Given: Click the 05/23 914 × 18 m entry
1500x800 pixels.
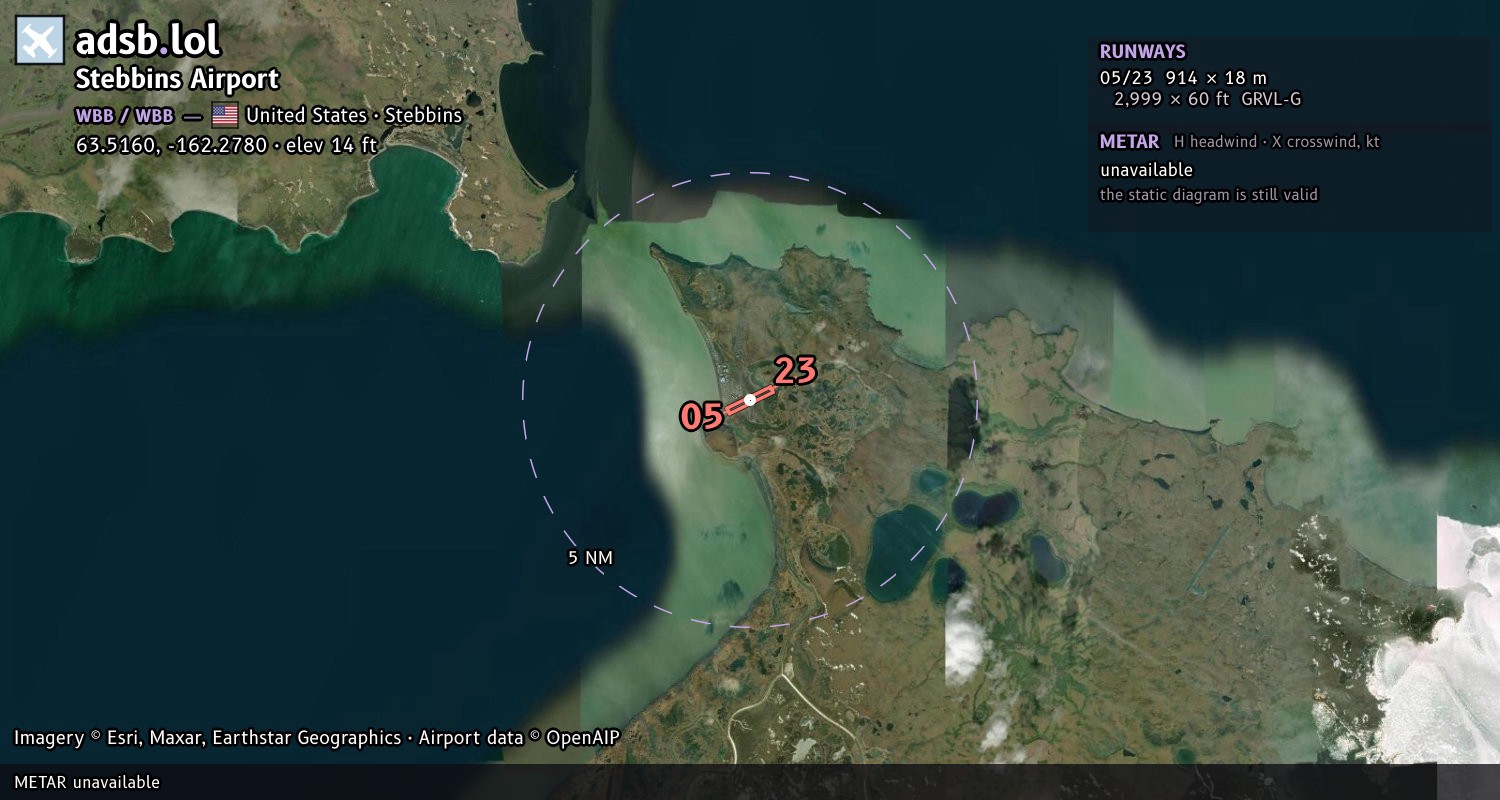Looking at the screenshot, I should pos(1183,77).
